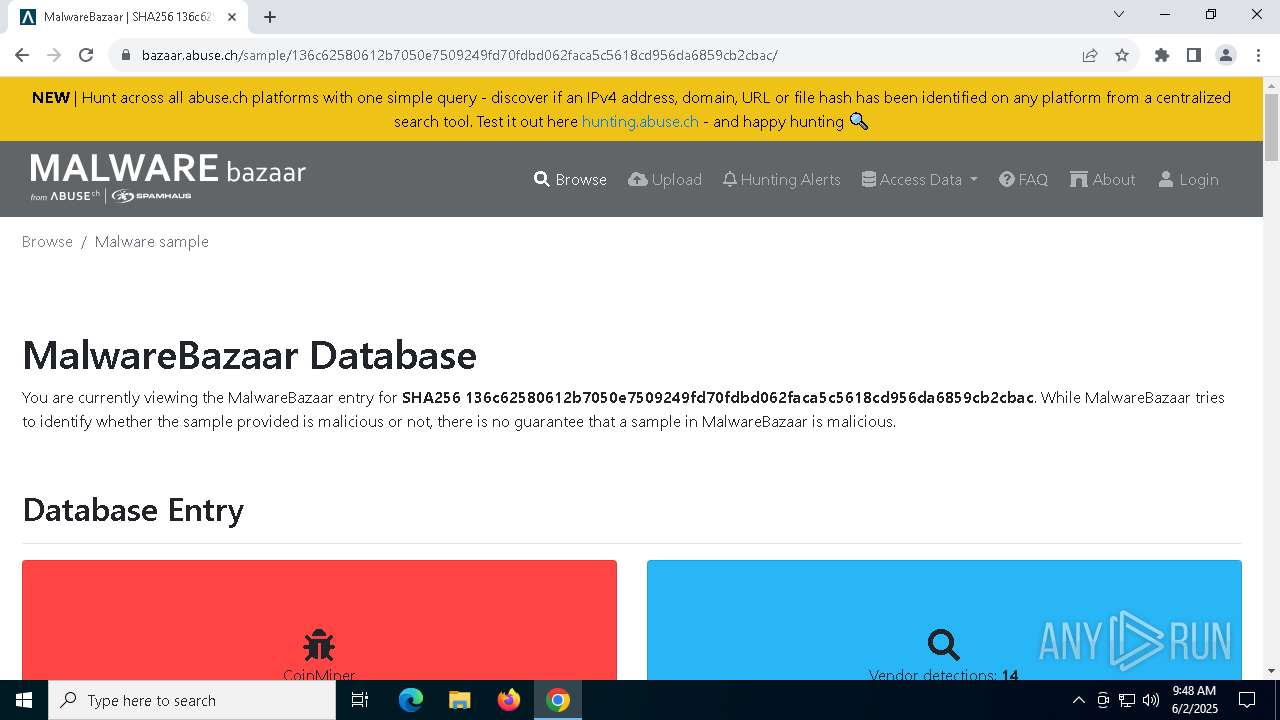Open the hunting.abuse.ch link
This screenshot has height=720, width=1280.
tap(640, 121)
